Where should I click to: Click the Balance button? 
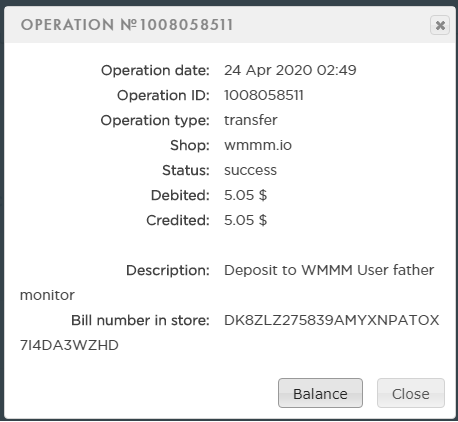pyautogui.click(x=320, y=393)
